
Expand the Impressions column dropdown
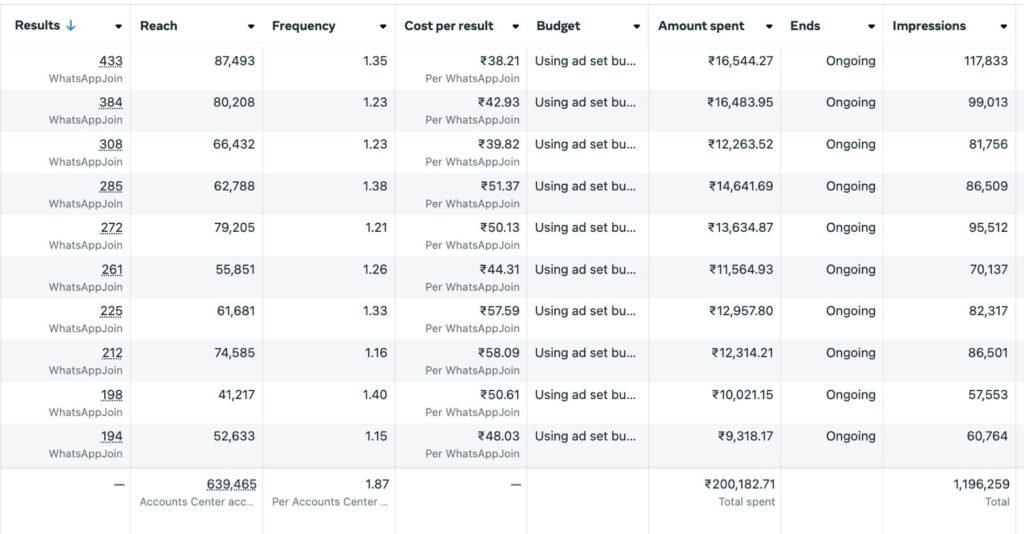(1004, 27)
